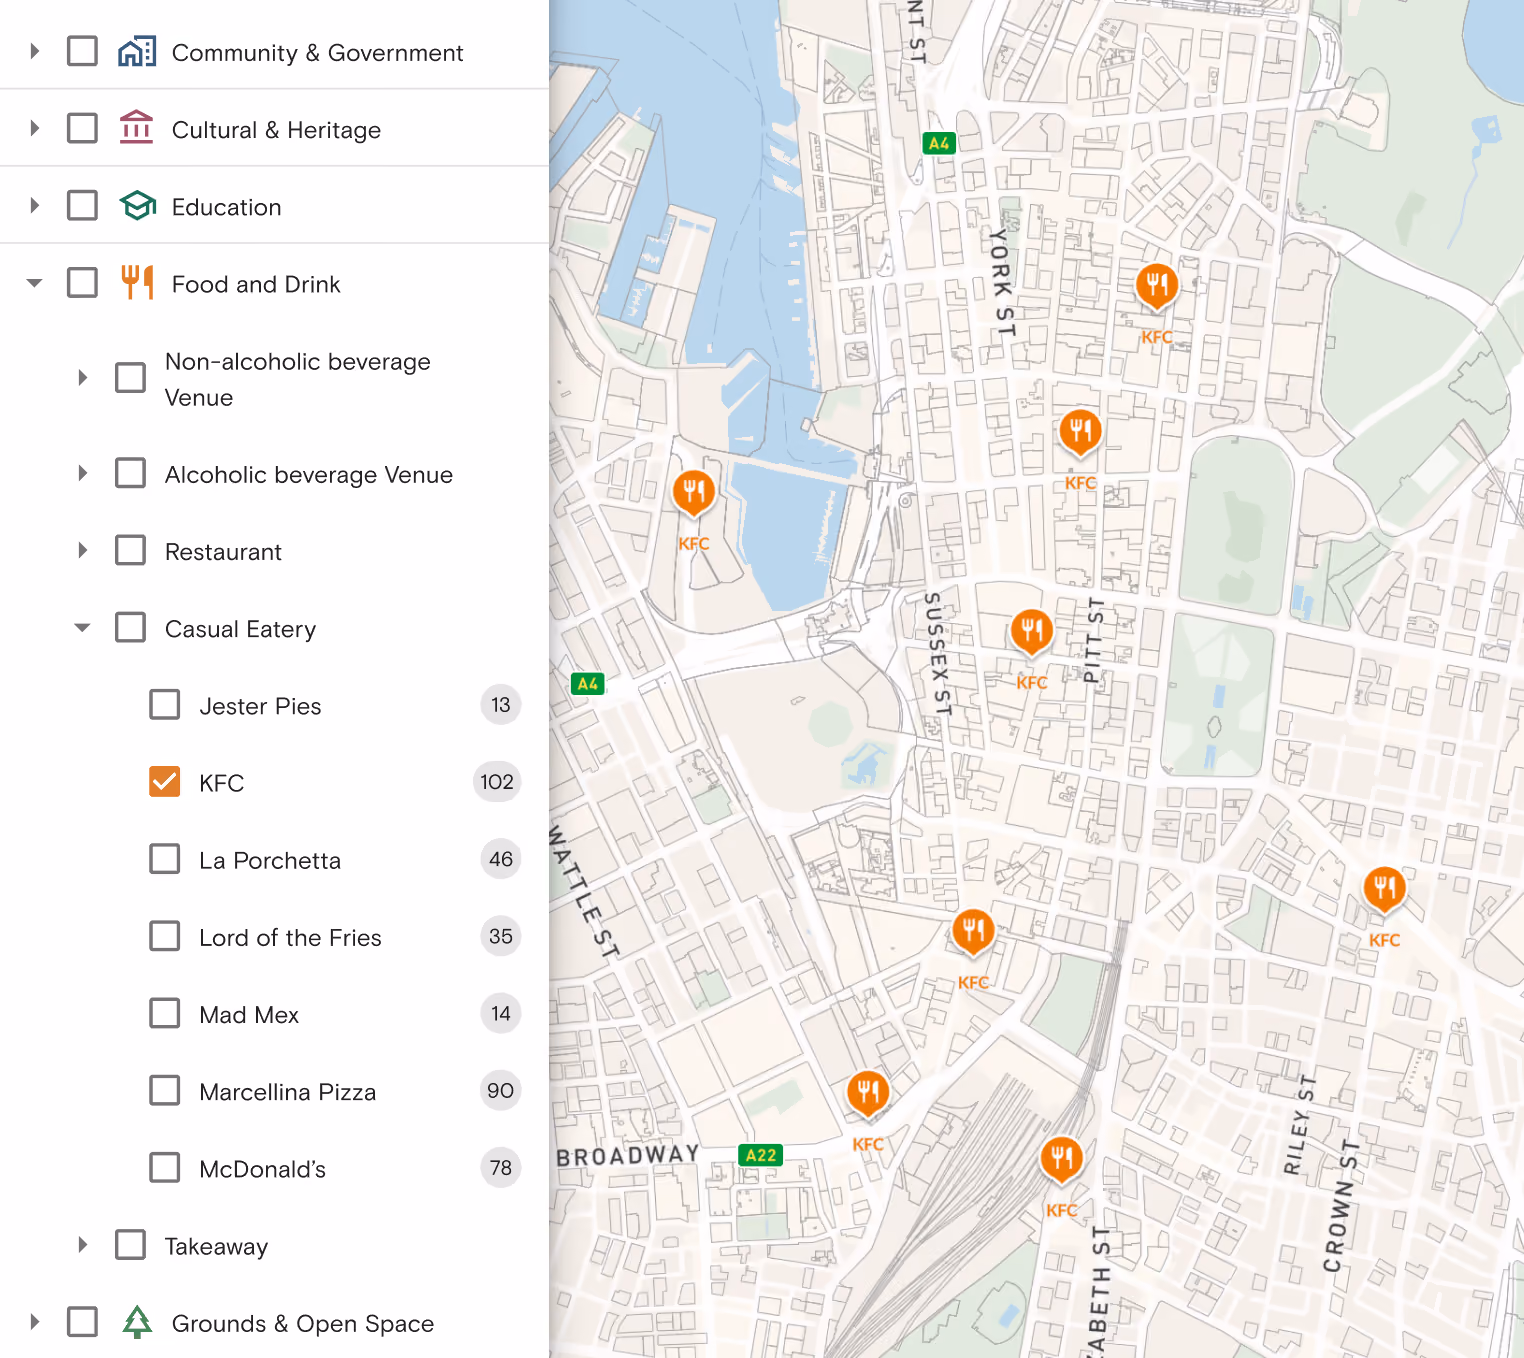Click the A4 road shield near Wattle St
This screenshot has width=1524, height=1358.
(x=588, y=684)
